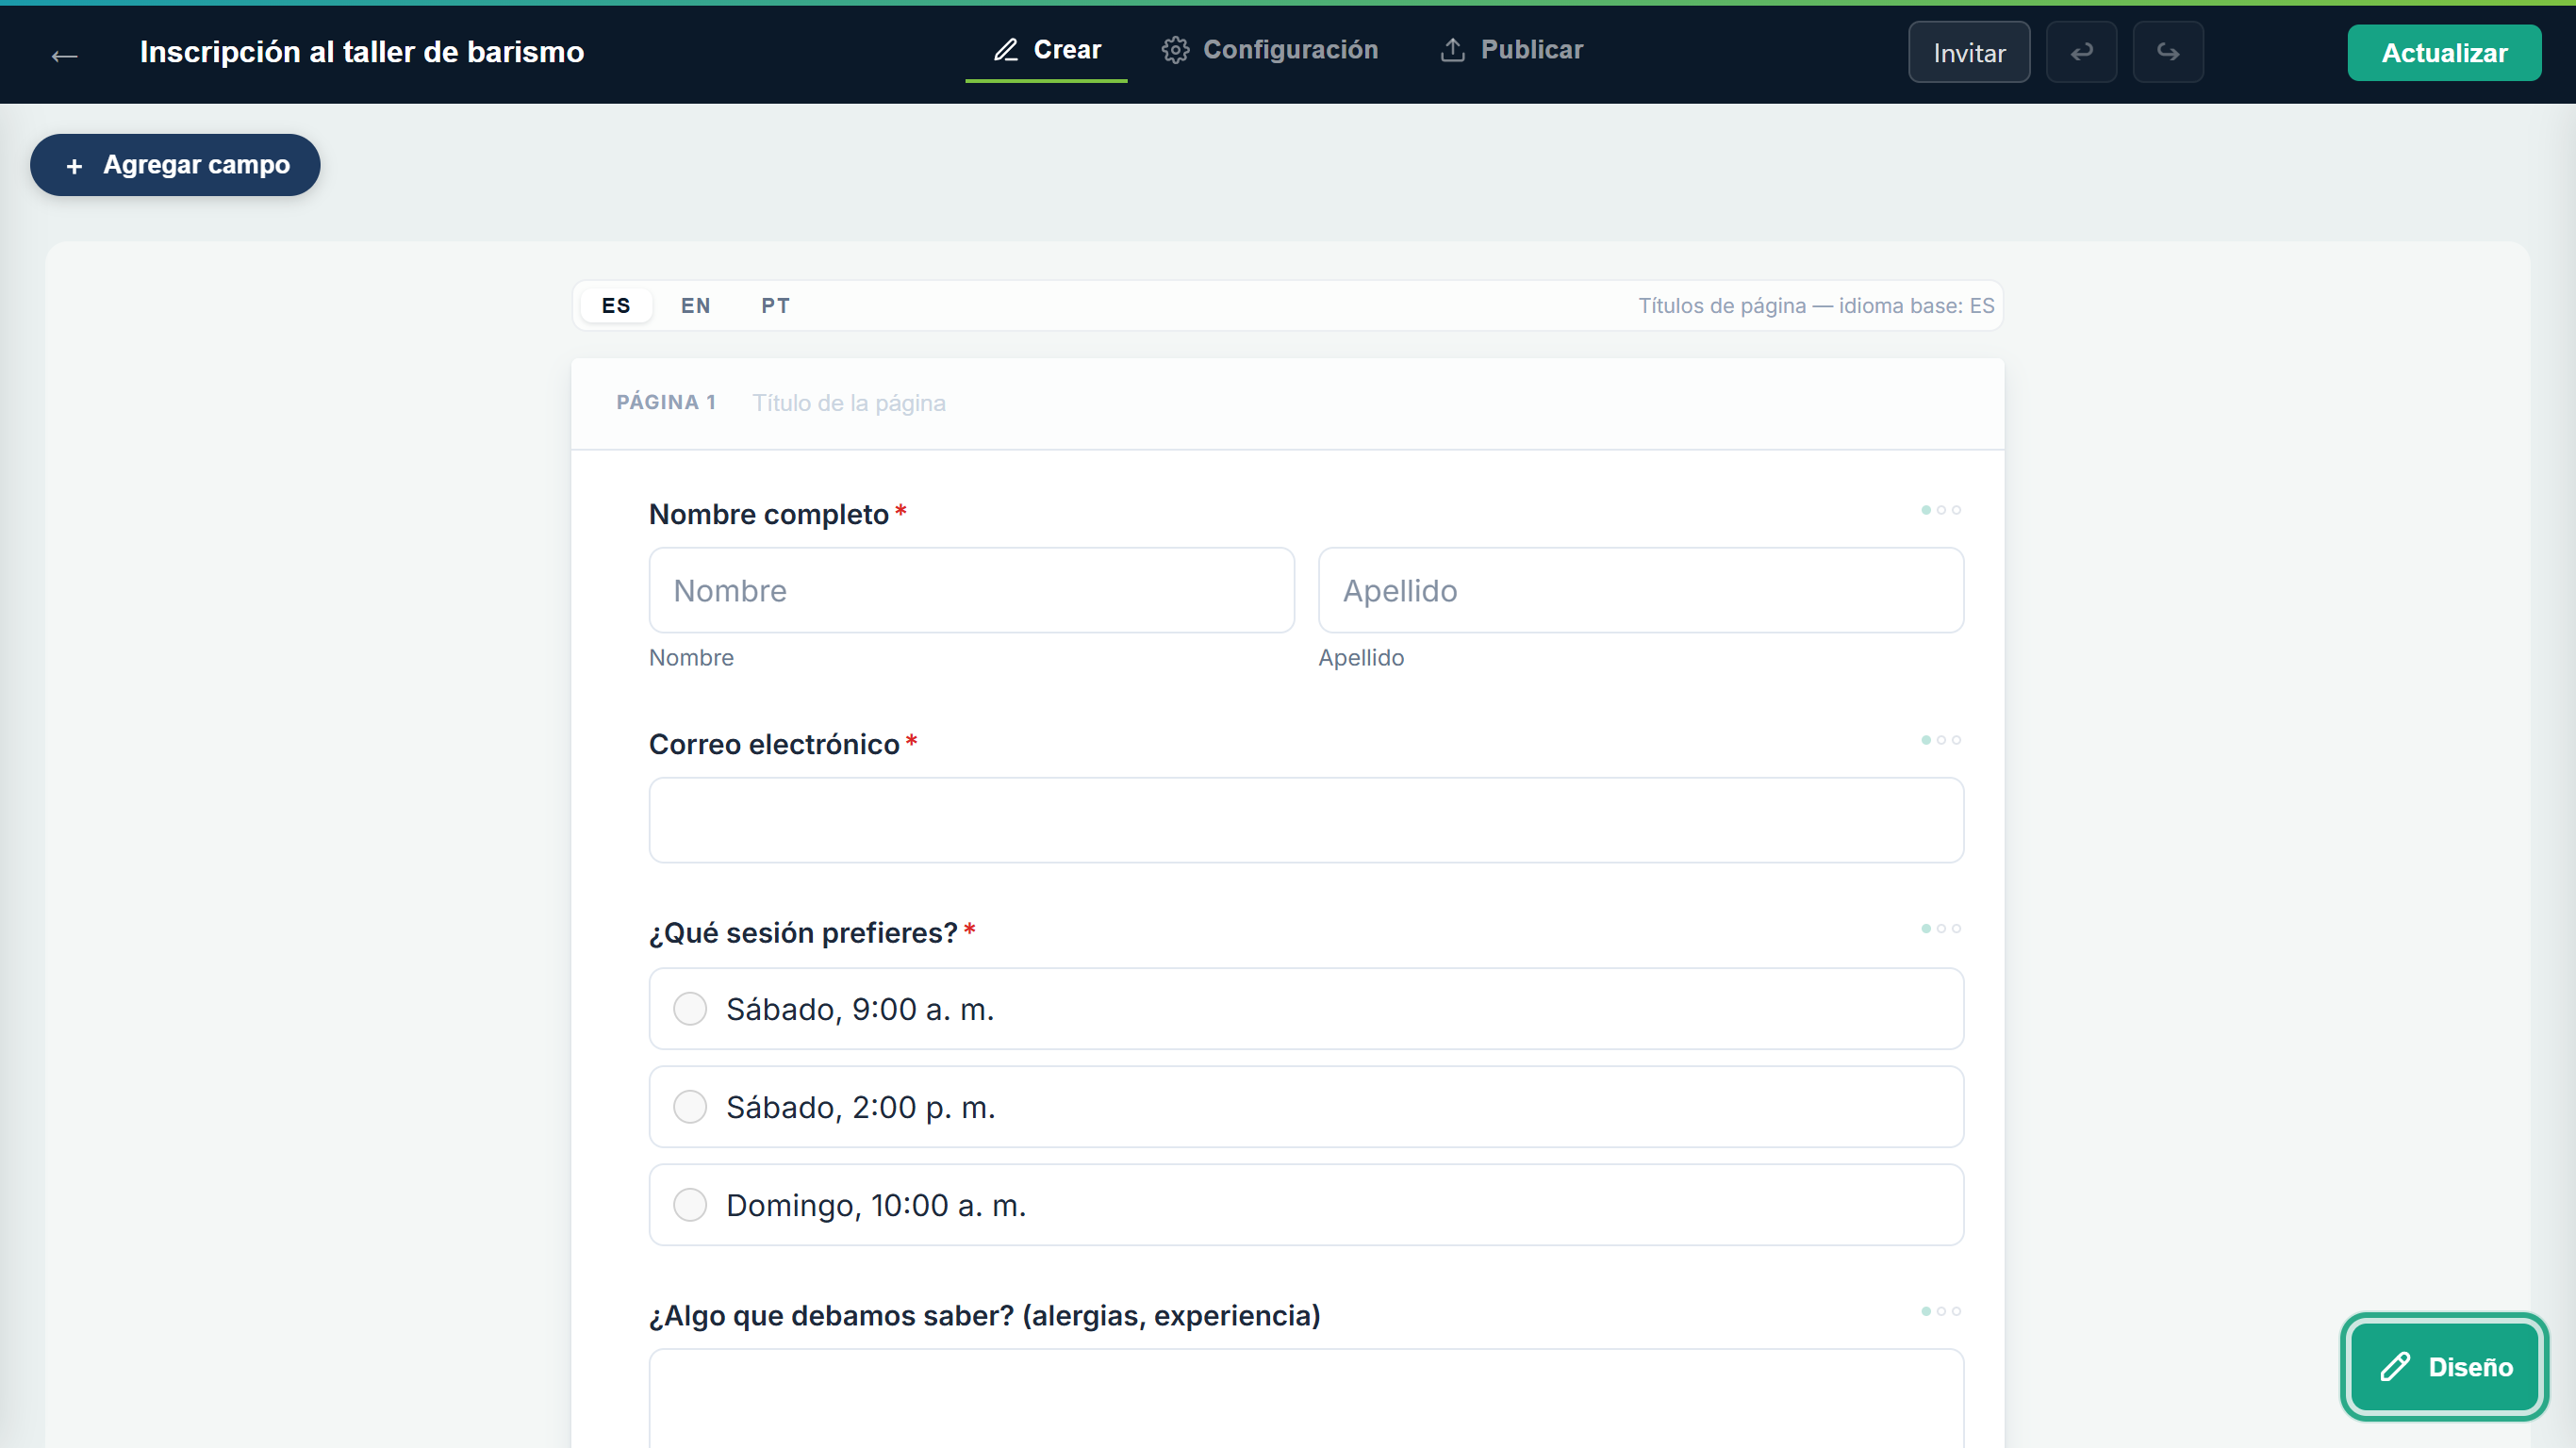Open options dots for ¿Algo que debamos saber?
The width and height of the screenshot is (2576, 1448).
(1940, 1311)
